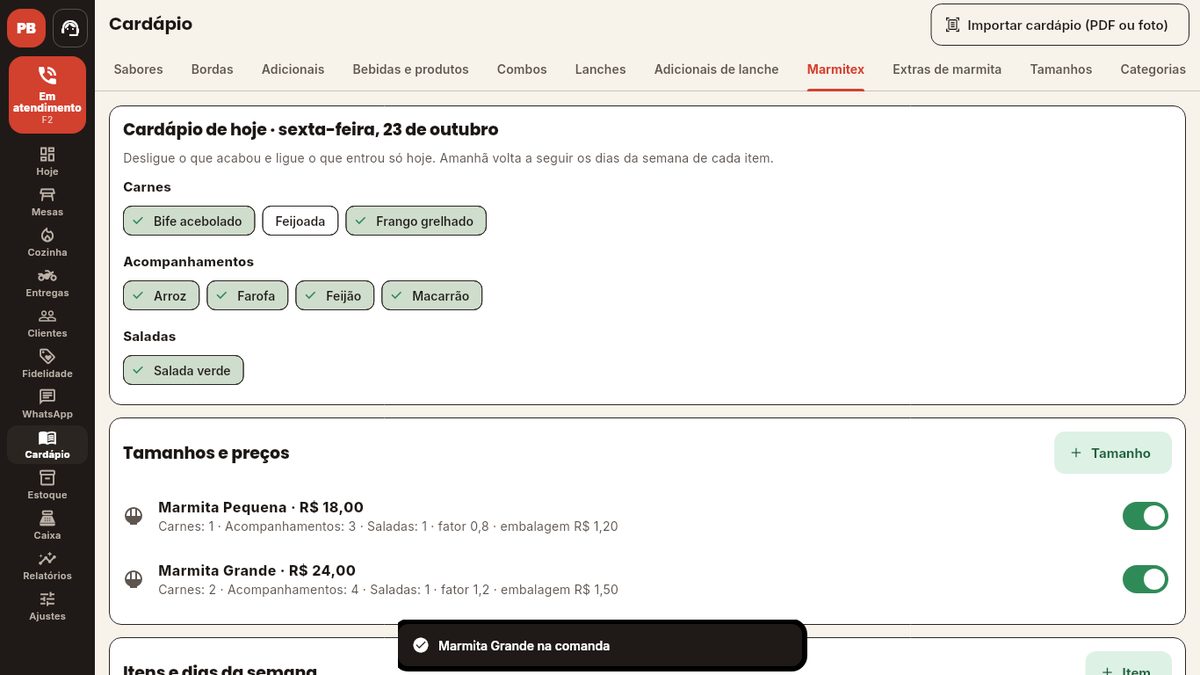Turn off Macarrão for today

432,296
